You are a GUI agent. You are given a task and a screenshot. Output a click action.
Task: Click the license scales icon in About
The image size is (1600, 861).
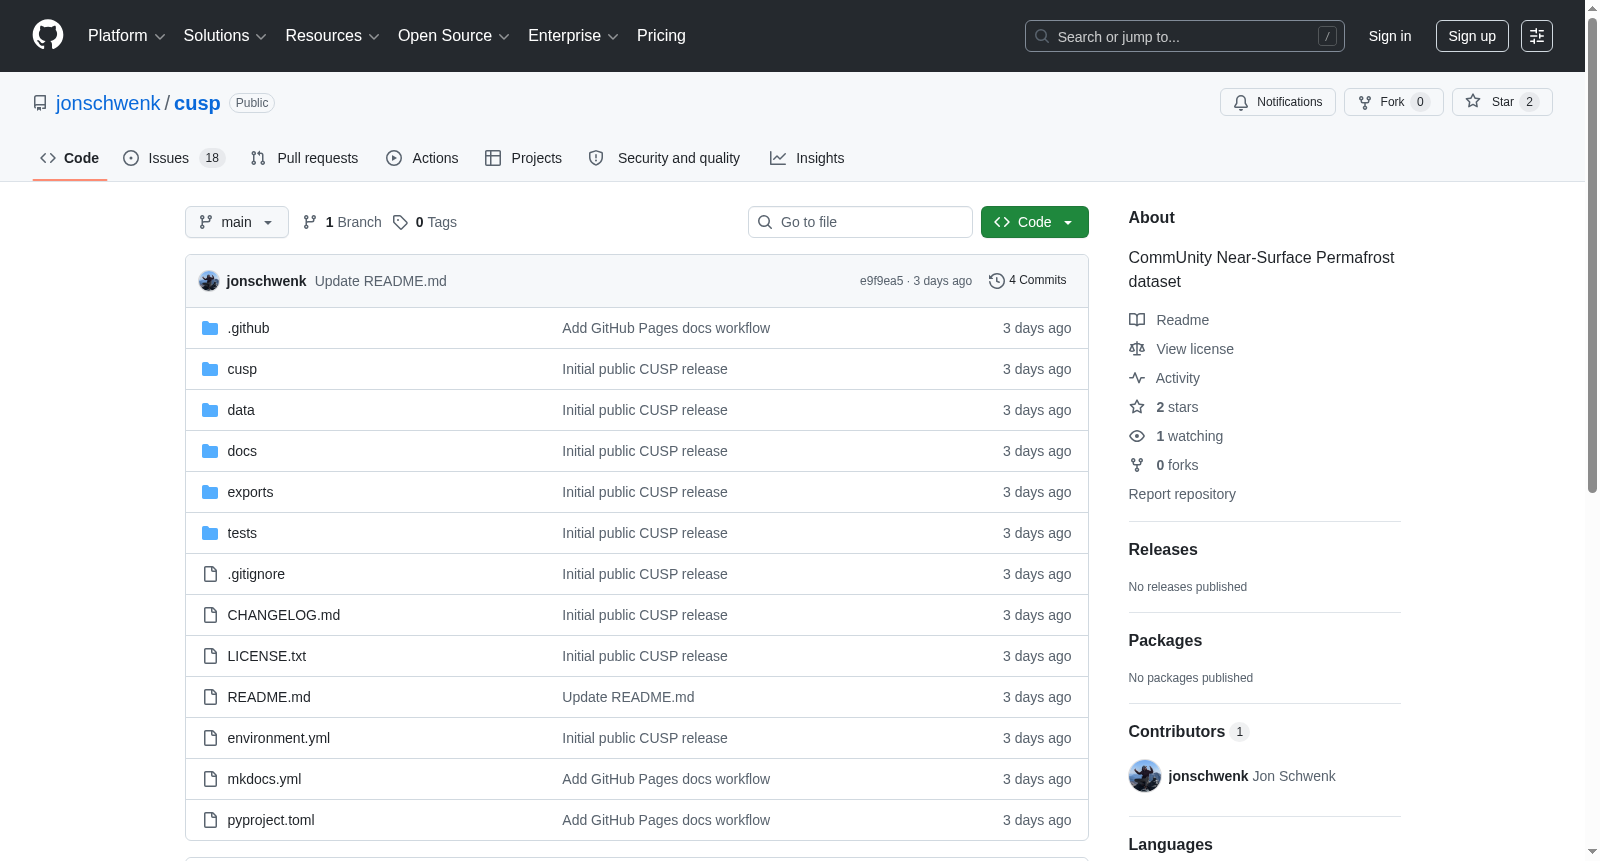1137,349
